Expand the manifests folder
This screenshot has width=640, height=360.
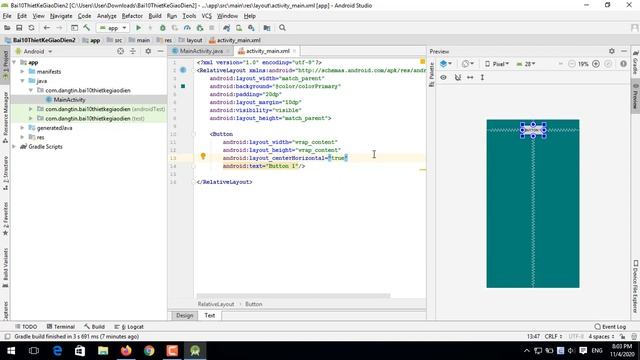click(22, 71)
